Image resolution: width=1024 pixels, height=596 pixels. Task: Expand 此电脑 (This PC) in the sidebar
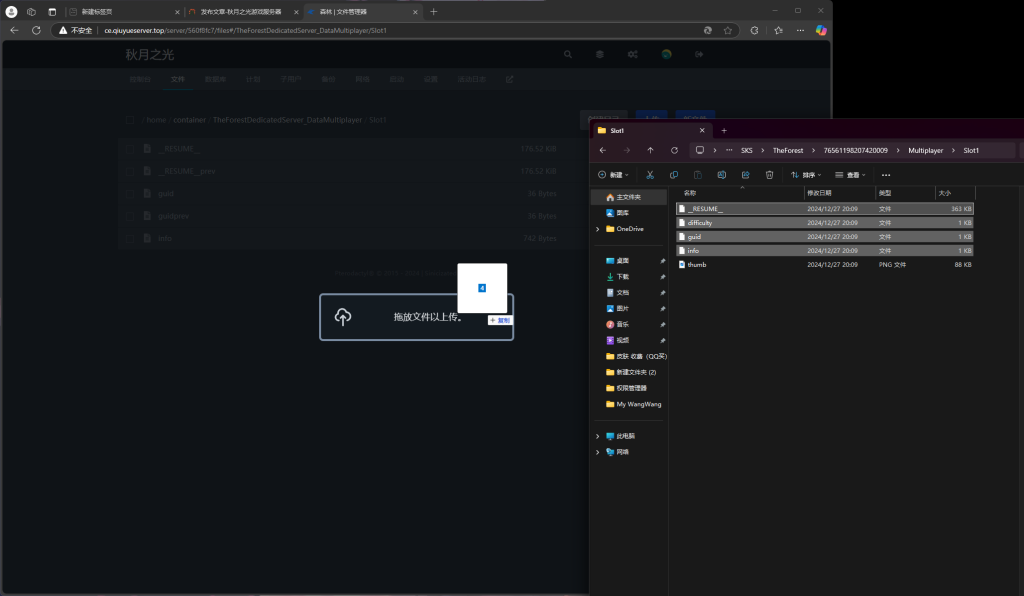(x=598, y=436)
